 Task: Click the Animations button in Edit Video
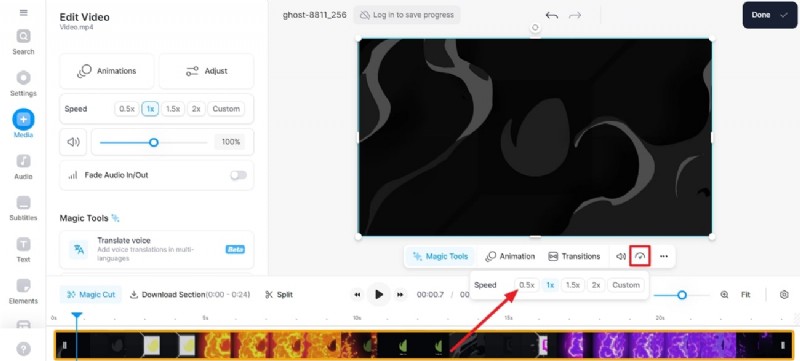pos(107,71)
